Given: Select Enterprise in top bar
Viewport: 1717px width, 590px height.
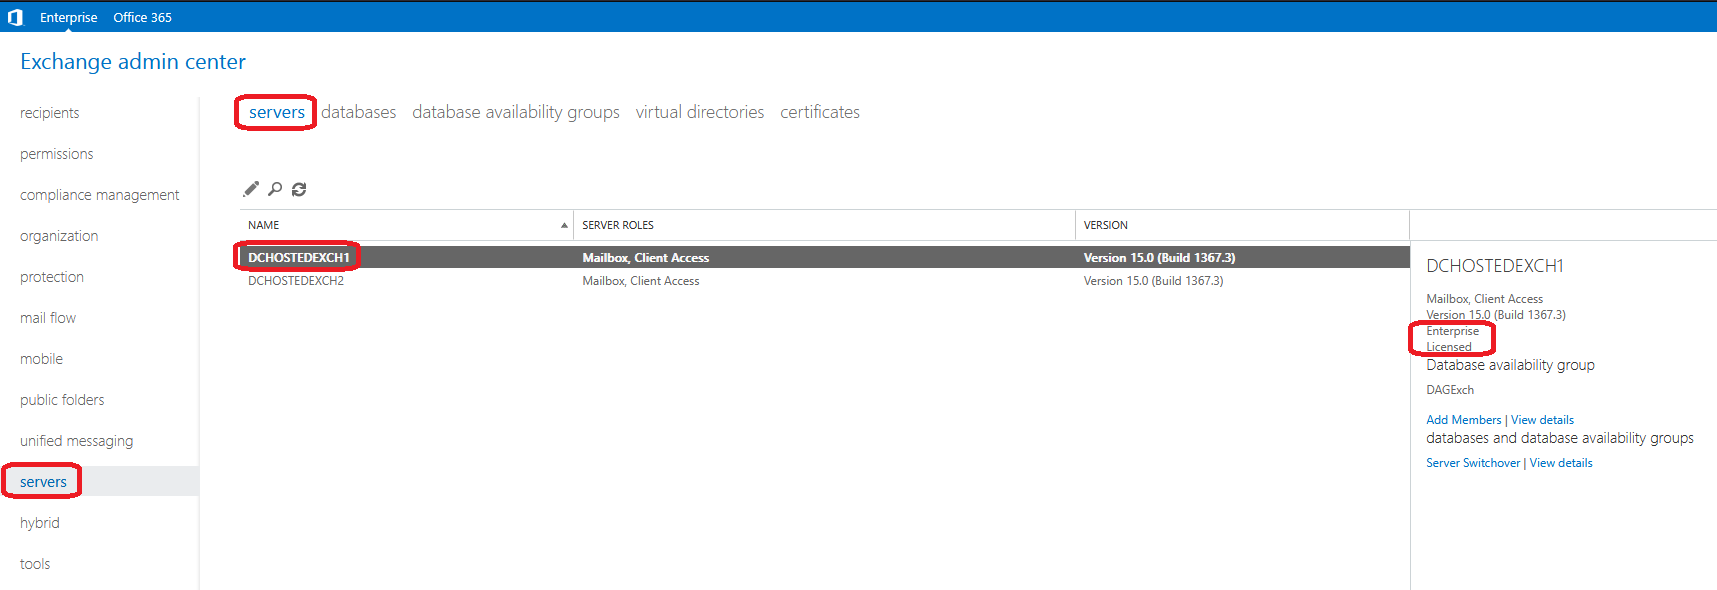Looking at the screenshot, I should 69,17.
